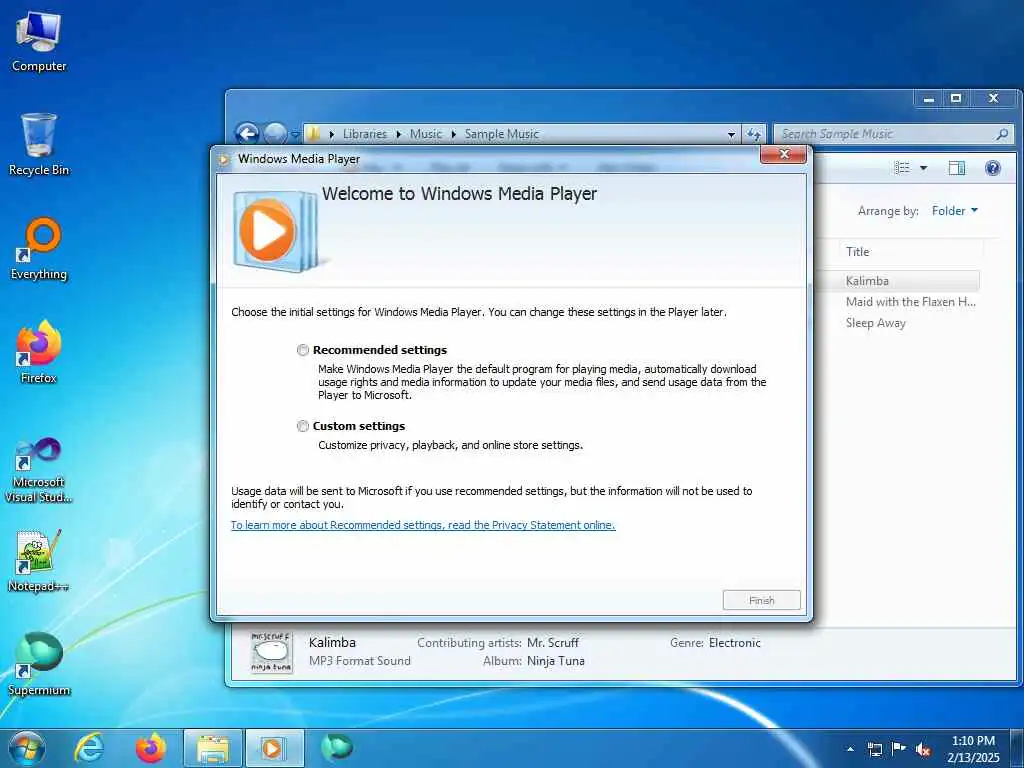
Task: Open Explorer help question mark icon
Action: pyautogui.click(x=993, y=168)
